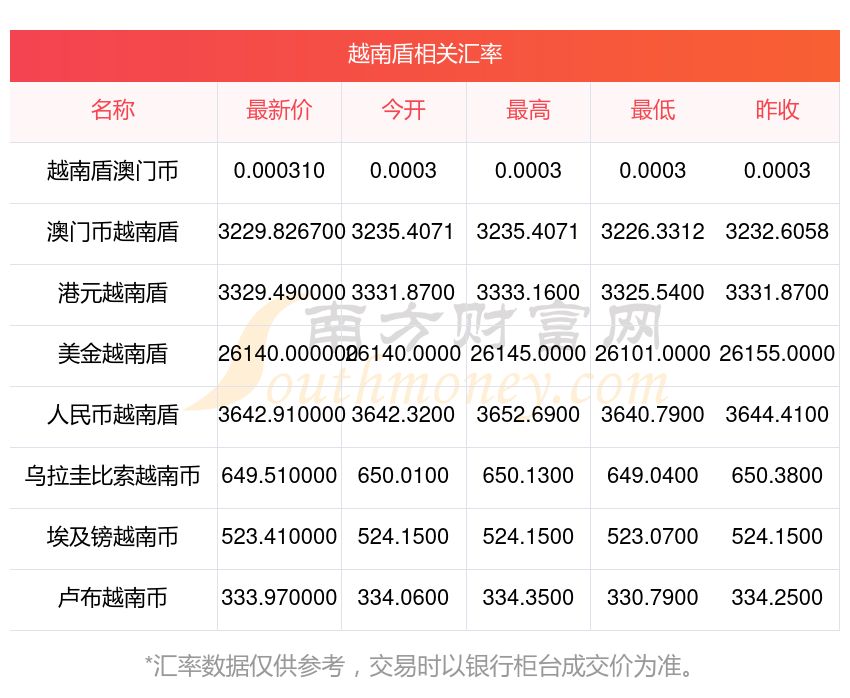Select the 越南盾澳门币 row name
Screen dimensions: 850x698
click(x=113, y=171)
